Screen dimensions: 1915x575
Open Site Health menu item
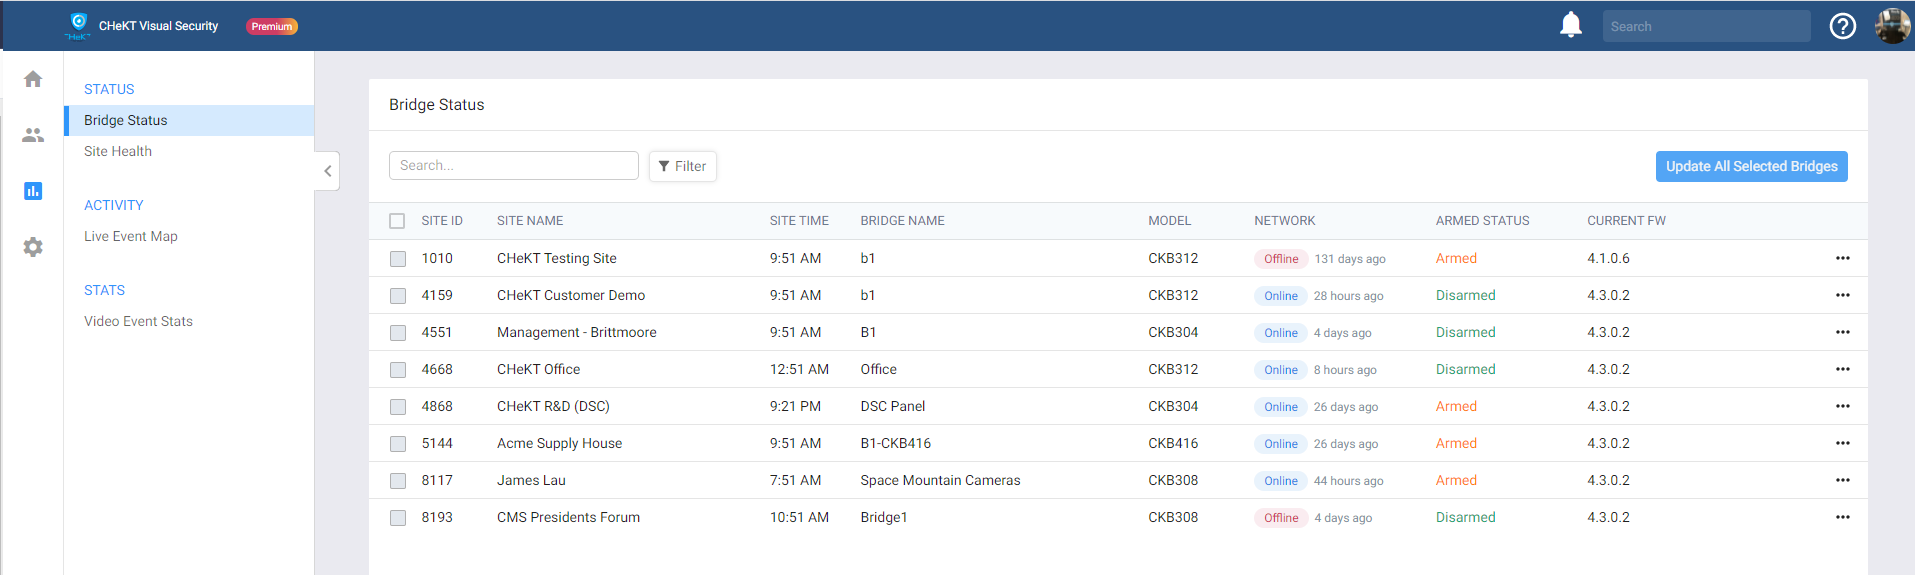(x=118, y=151)
